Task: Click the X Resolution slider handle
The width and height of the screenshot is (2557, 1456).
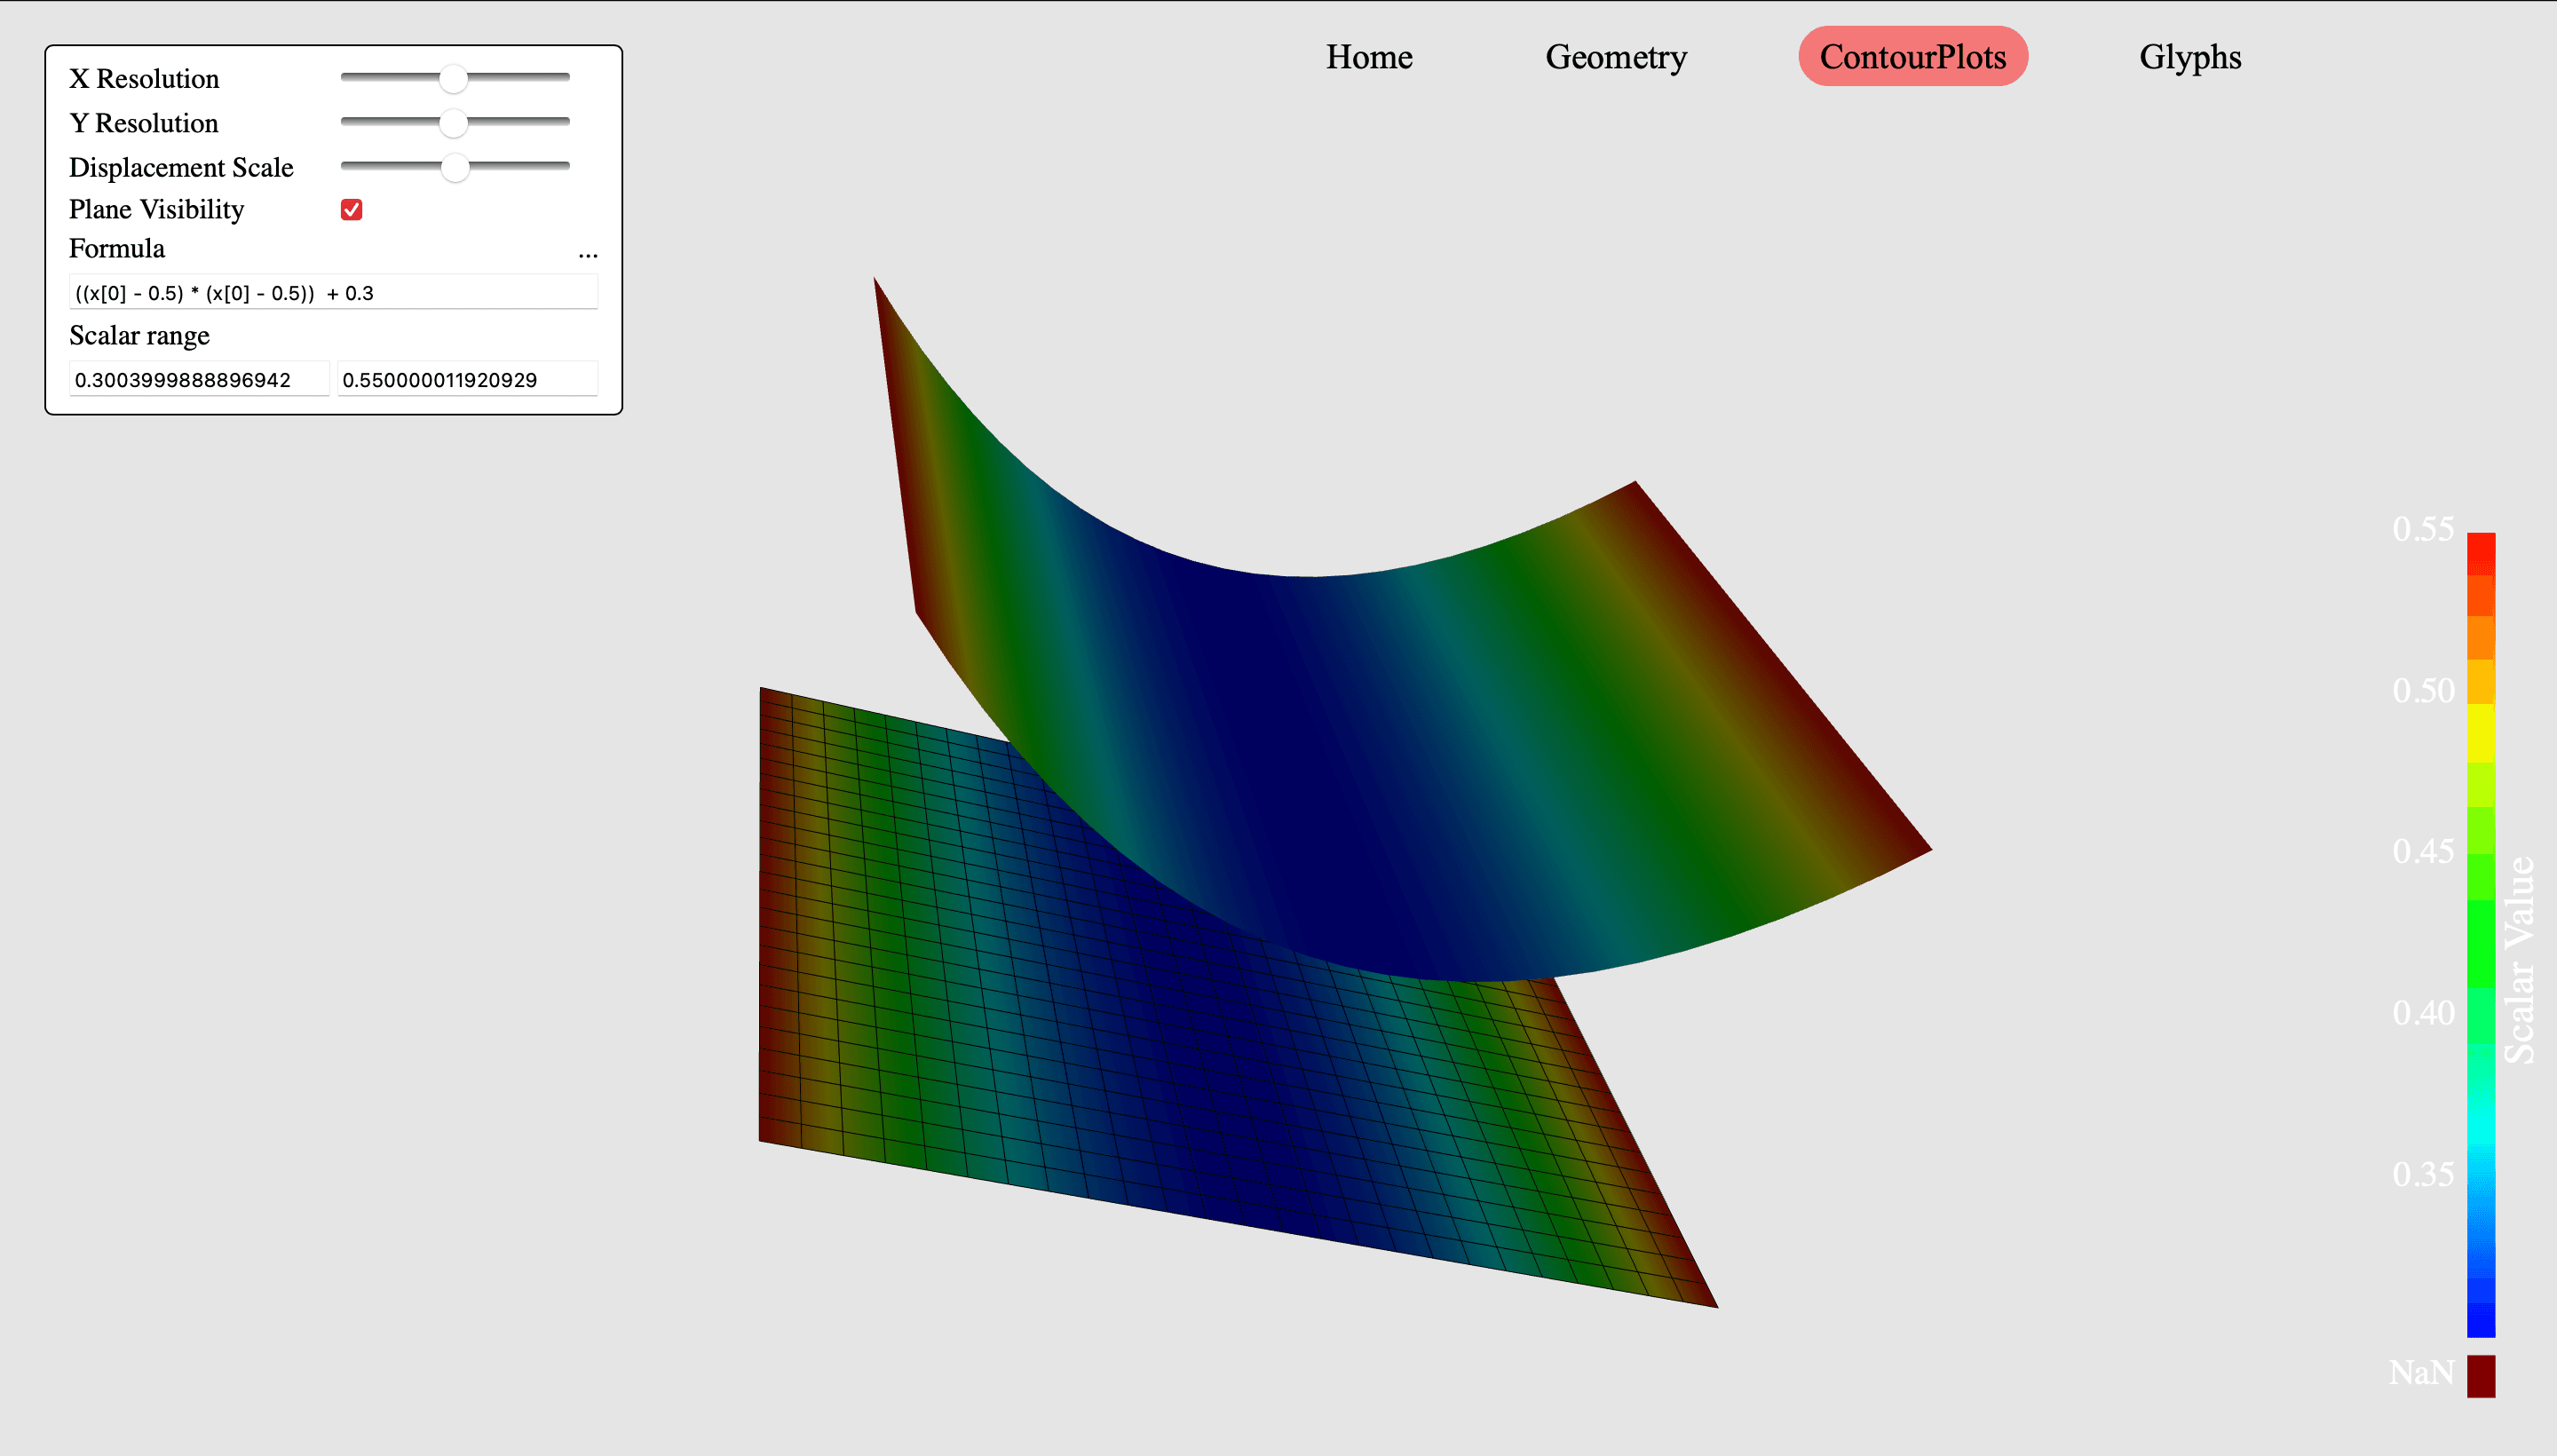Action: coord(453,78)
